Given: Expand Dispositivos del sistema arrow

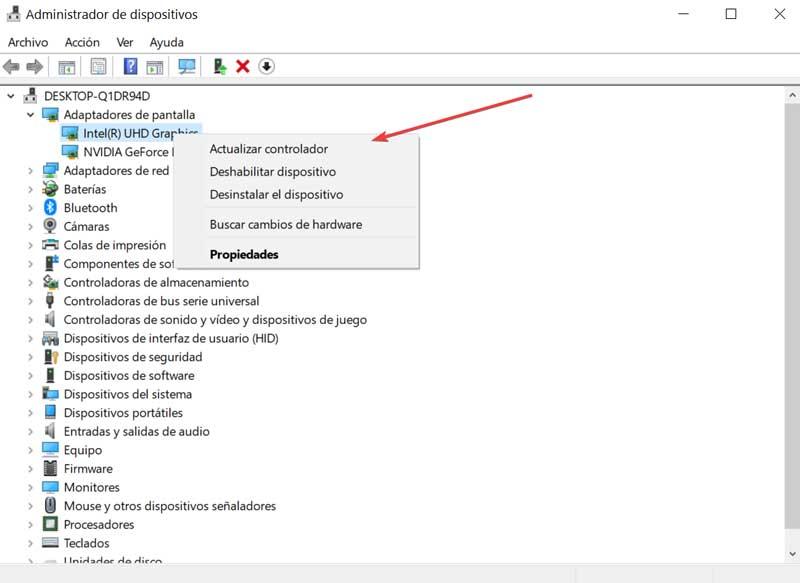Looking at the screenshot, I should (x=30, y=394).
